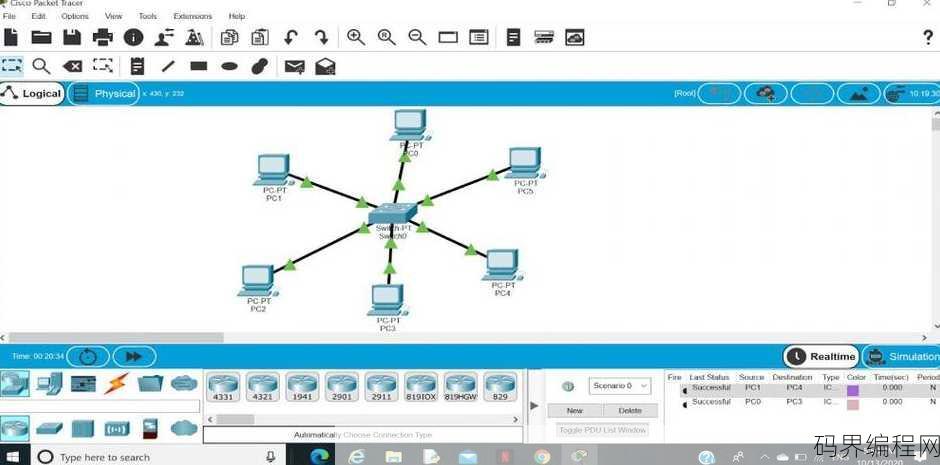This screenshot has width=940, height=465.
Task: Open the Edit menu
Action: (38, 16)
